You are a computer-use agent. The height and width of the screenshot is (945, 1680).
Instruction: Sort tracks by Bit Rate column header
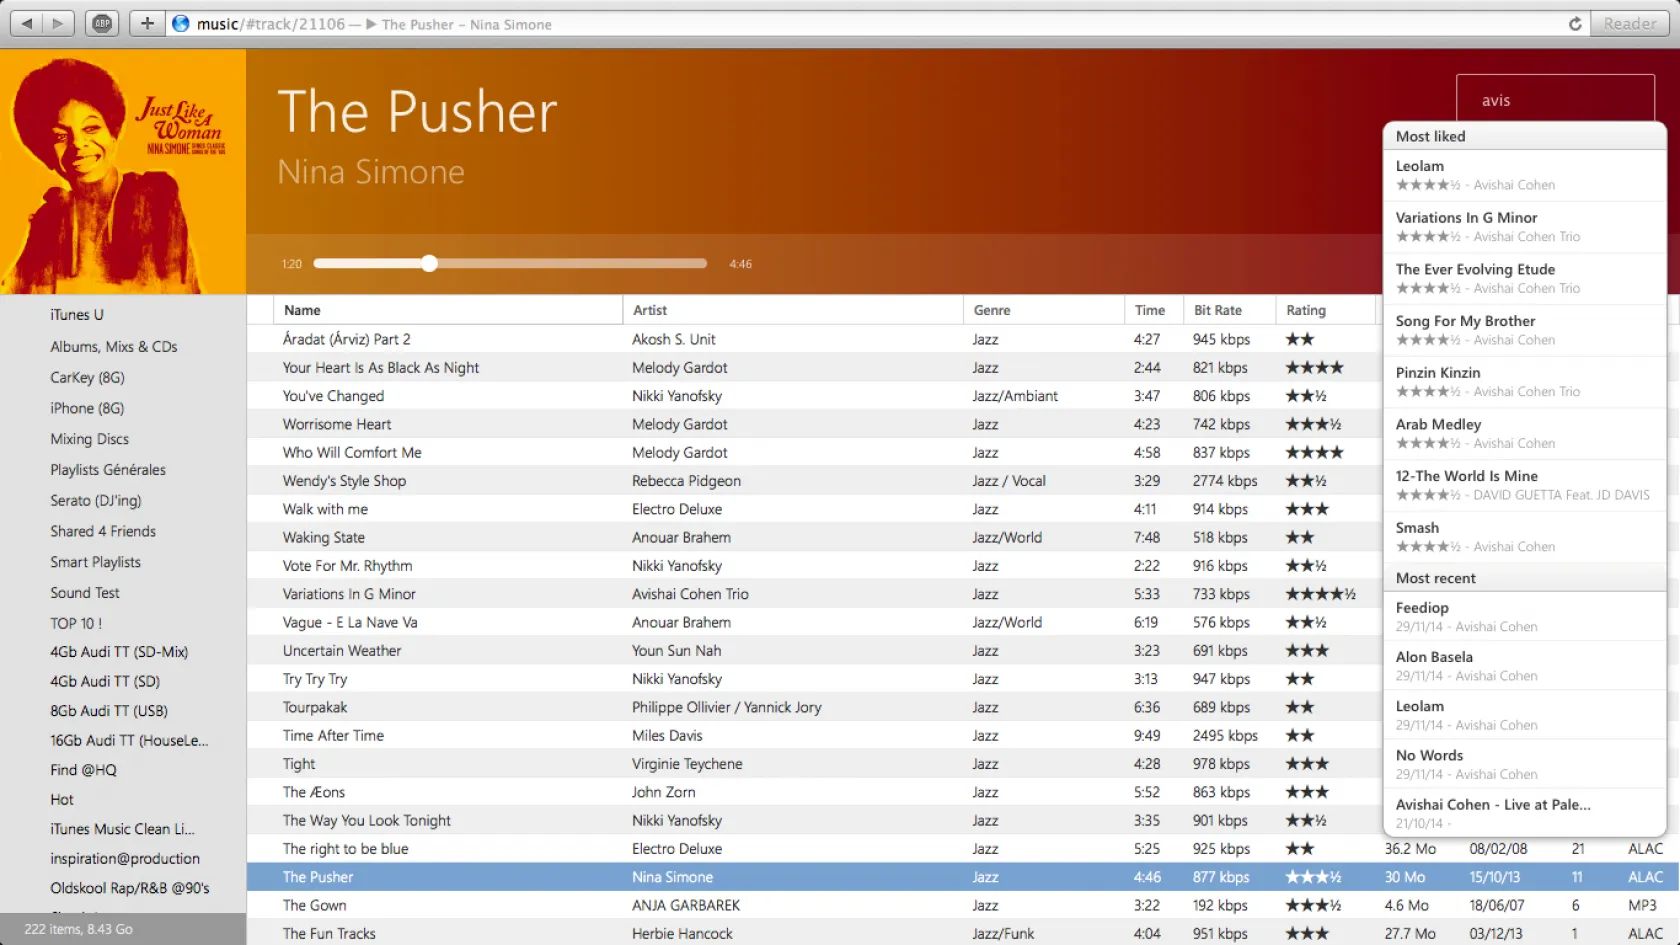1217,310
